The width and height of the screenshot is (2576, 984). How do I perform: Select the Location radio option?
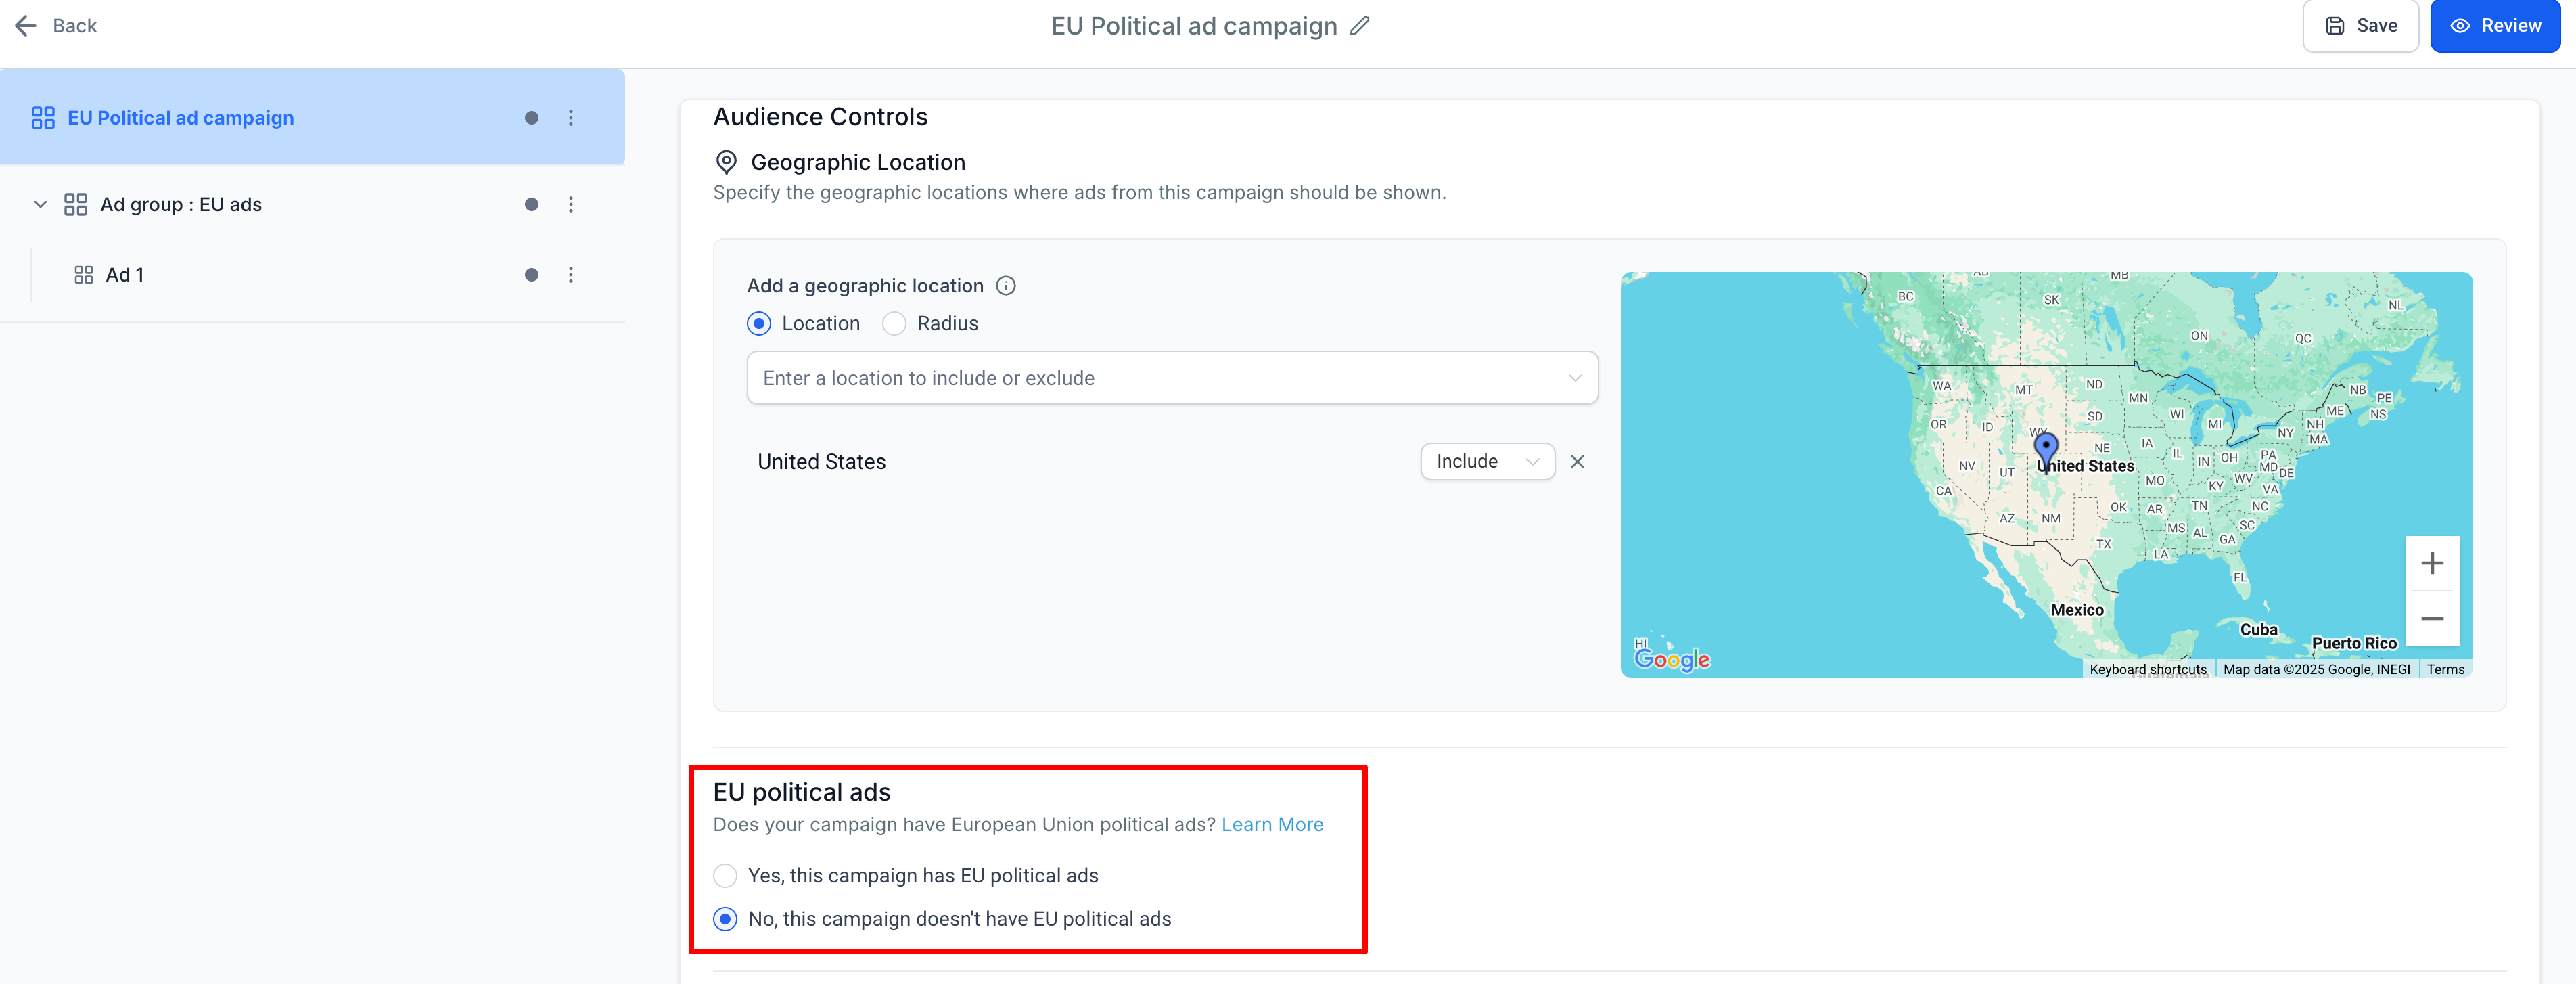759,324
